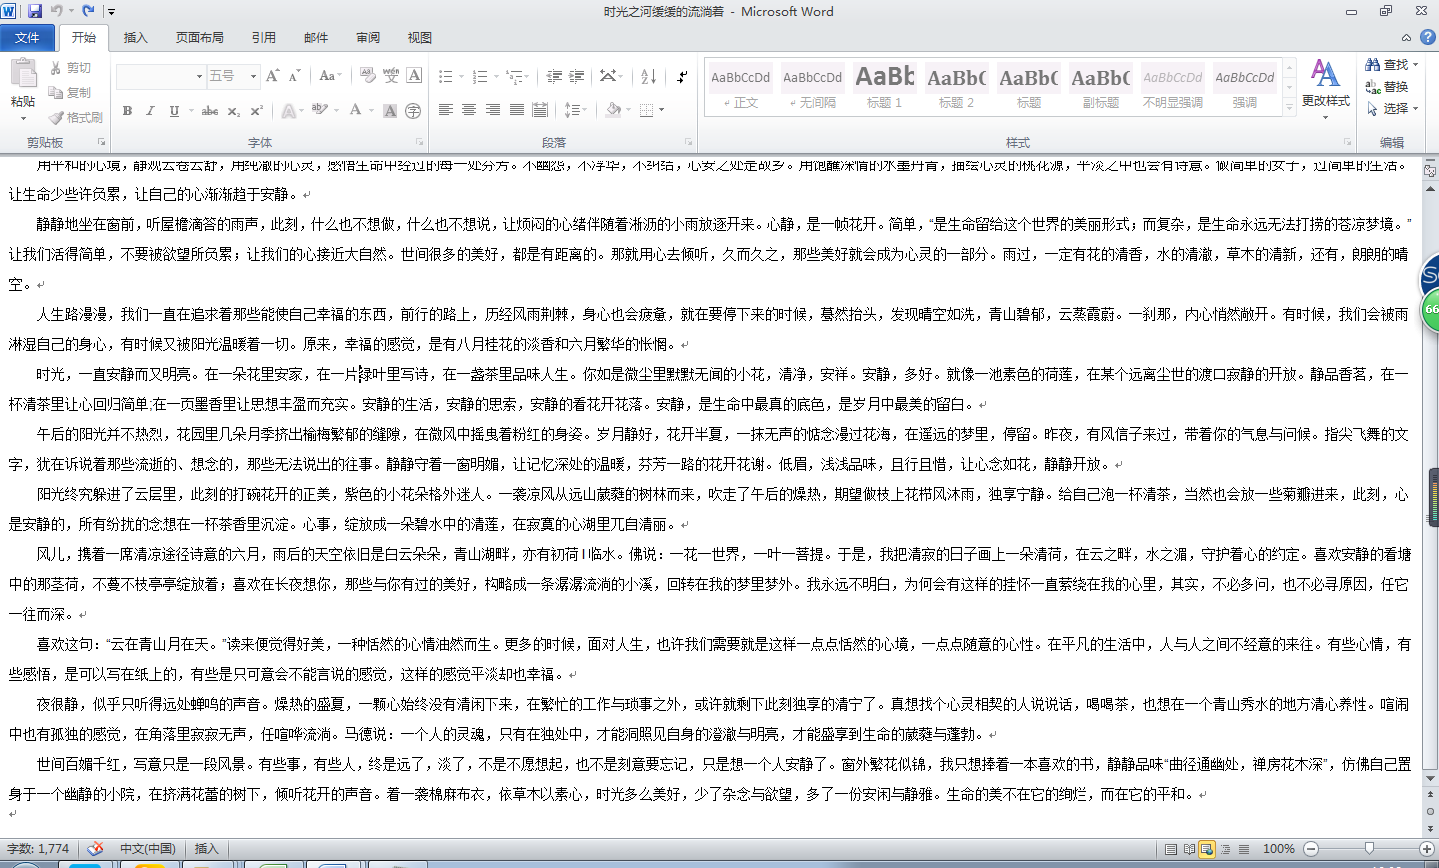The height and width of the screenshot is (868, 1439).
Task: Apply the Heading 1 (标题 1) style
Action: click(x=884, y=87)
